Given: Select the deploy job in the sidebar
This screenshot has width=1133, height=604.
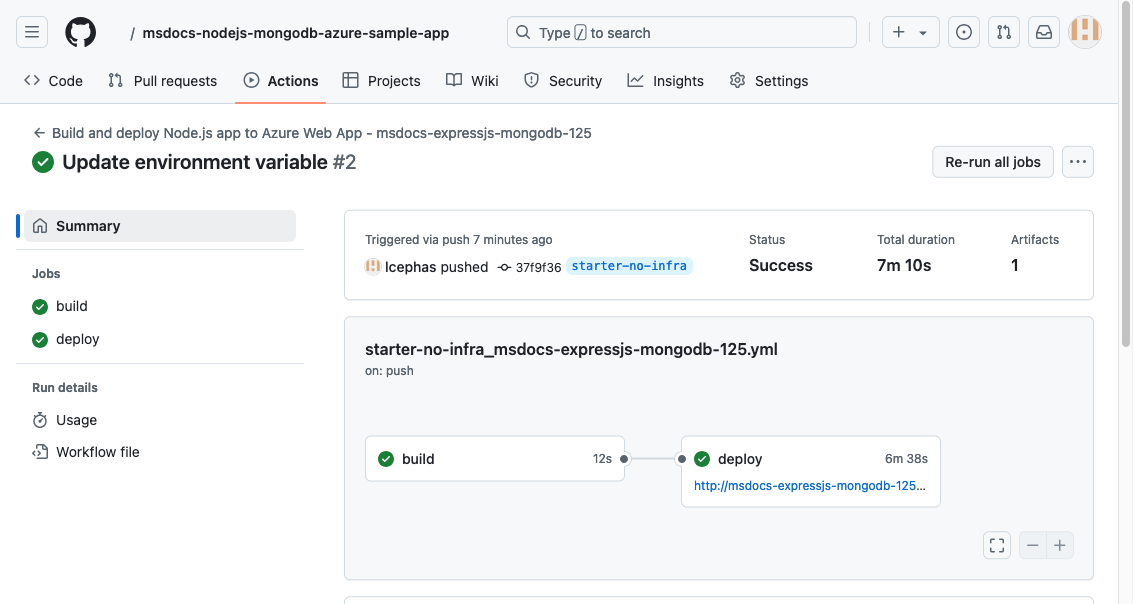Looking at the screenshot, I should tap(77, 339).
